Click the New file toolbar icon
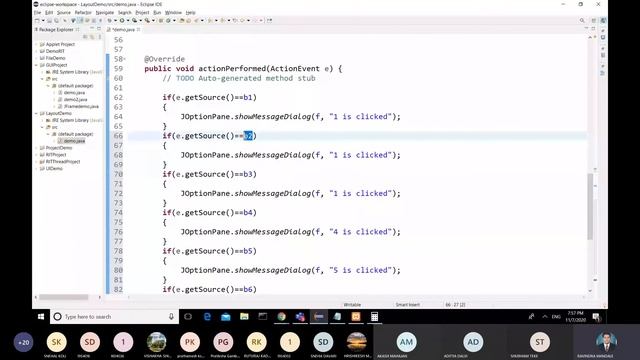The height and width of the screenshot is (360, 640). [x=37, y=20]
